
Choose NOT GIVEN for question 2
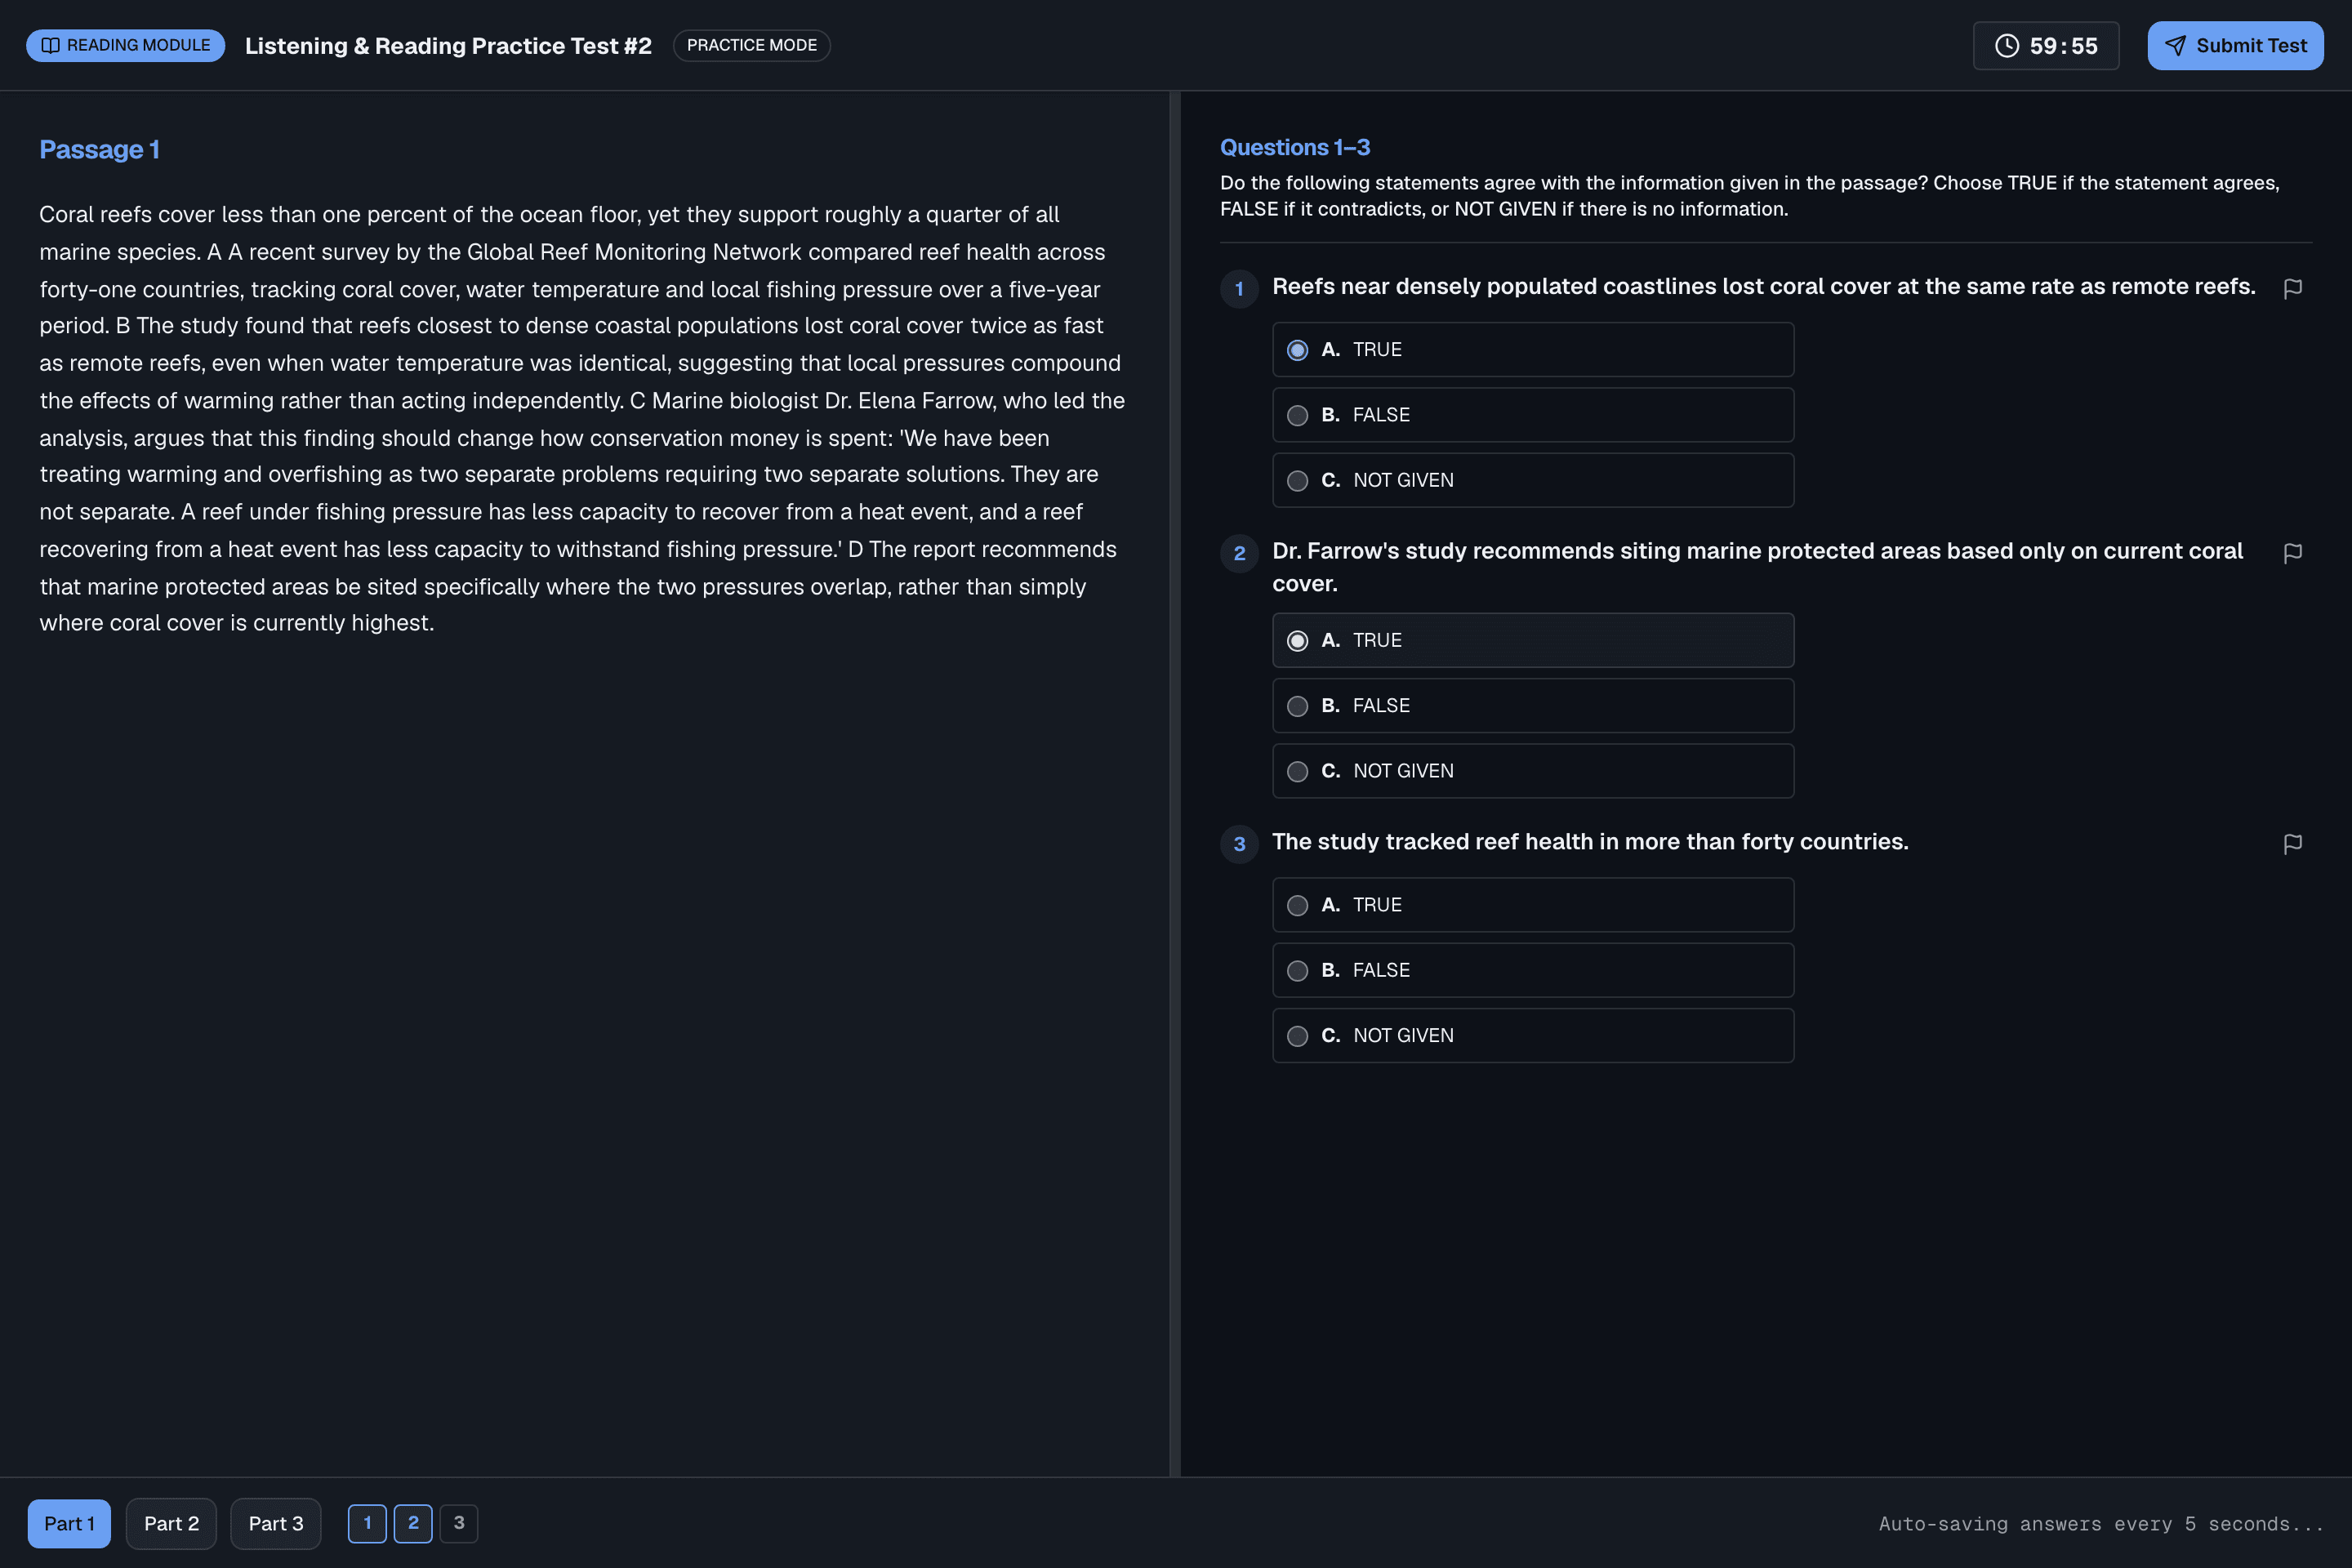tap(1533, 771)
